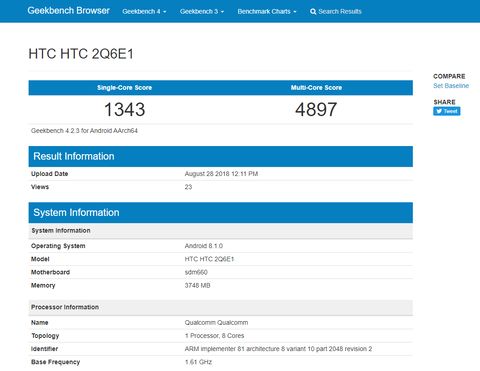Click Set Baseline link under Compare
The width and height of the screenshot is (480, 371).
(x=451, y=86)
